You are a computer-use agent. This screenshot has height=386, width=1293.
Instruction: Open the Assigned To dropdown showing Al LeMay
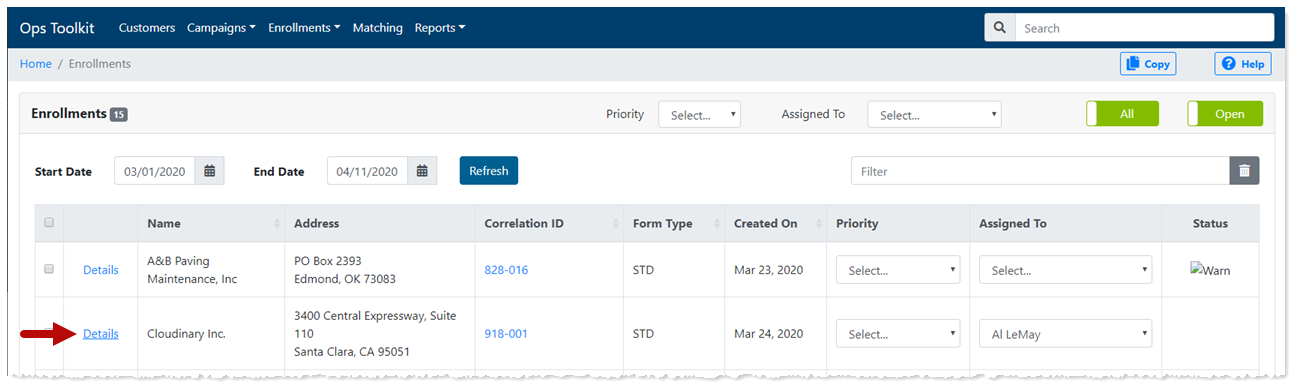tap(1065, 334)
